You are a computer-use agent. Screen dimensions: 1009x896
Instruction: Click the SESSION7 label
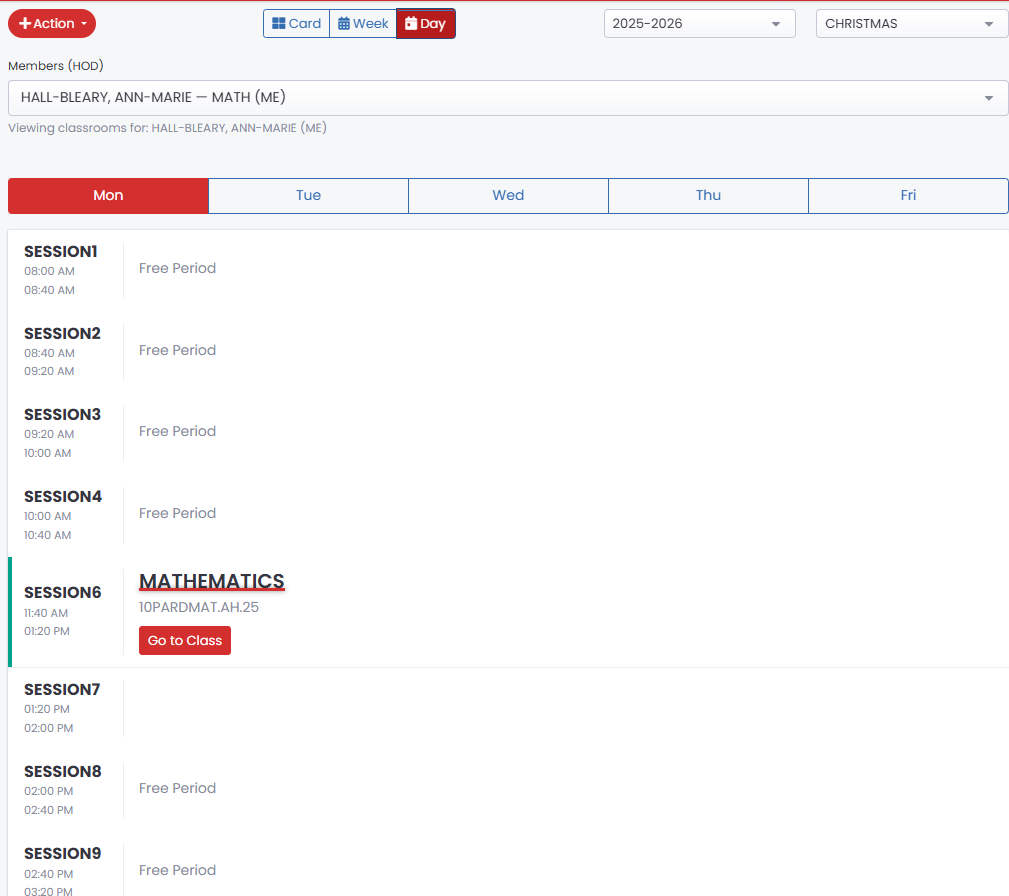[x=62, y=690]
